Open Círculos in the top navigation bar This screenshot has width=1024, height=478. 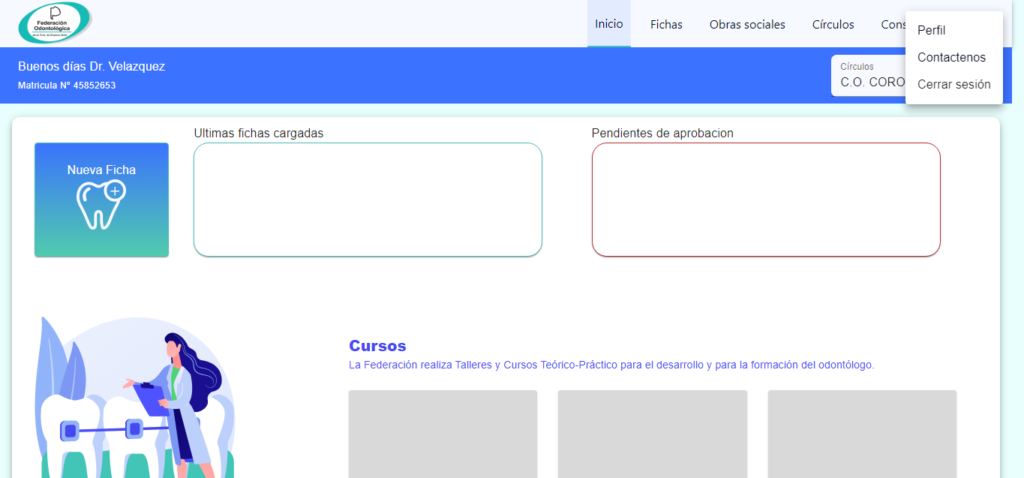point(833,24)
